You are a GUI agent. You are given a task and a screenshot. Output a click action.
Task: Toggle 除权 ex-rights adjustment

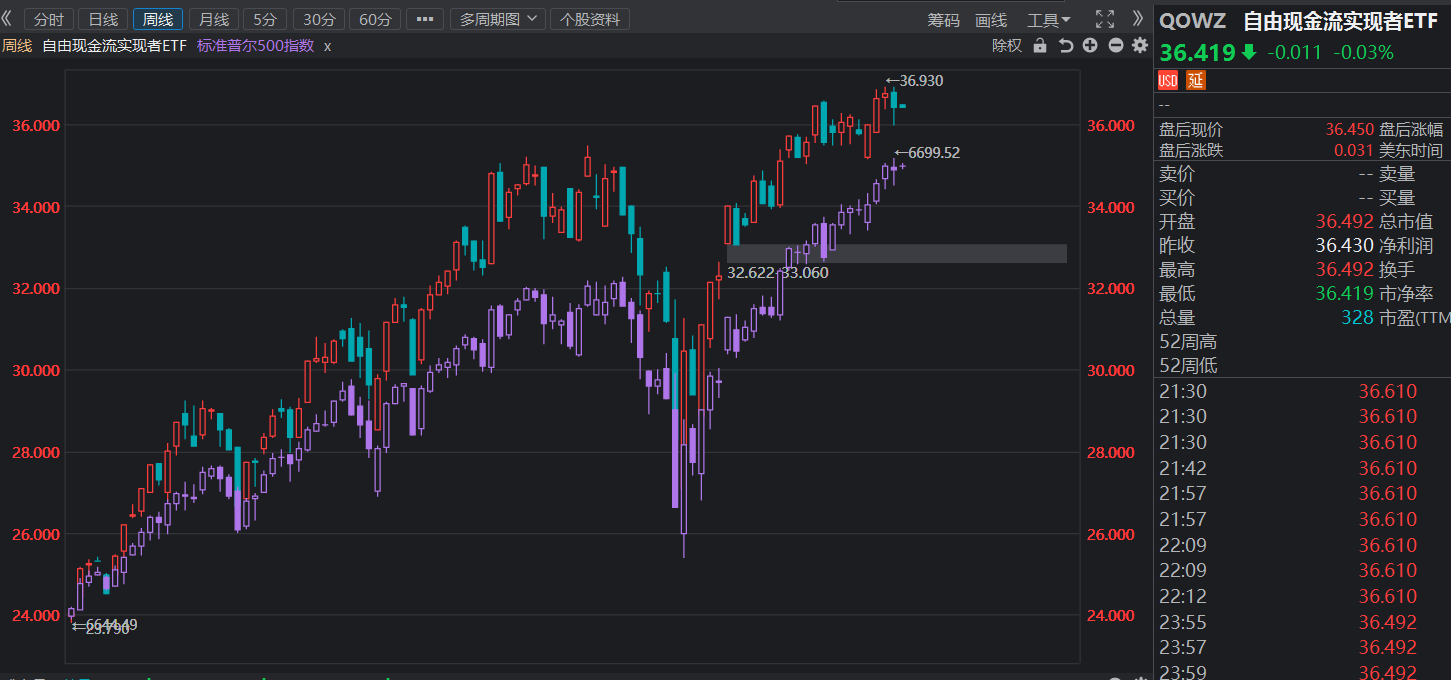tap(1007, 45)
